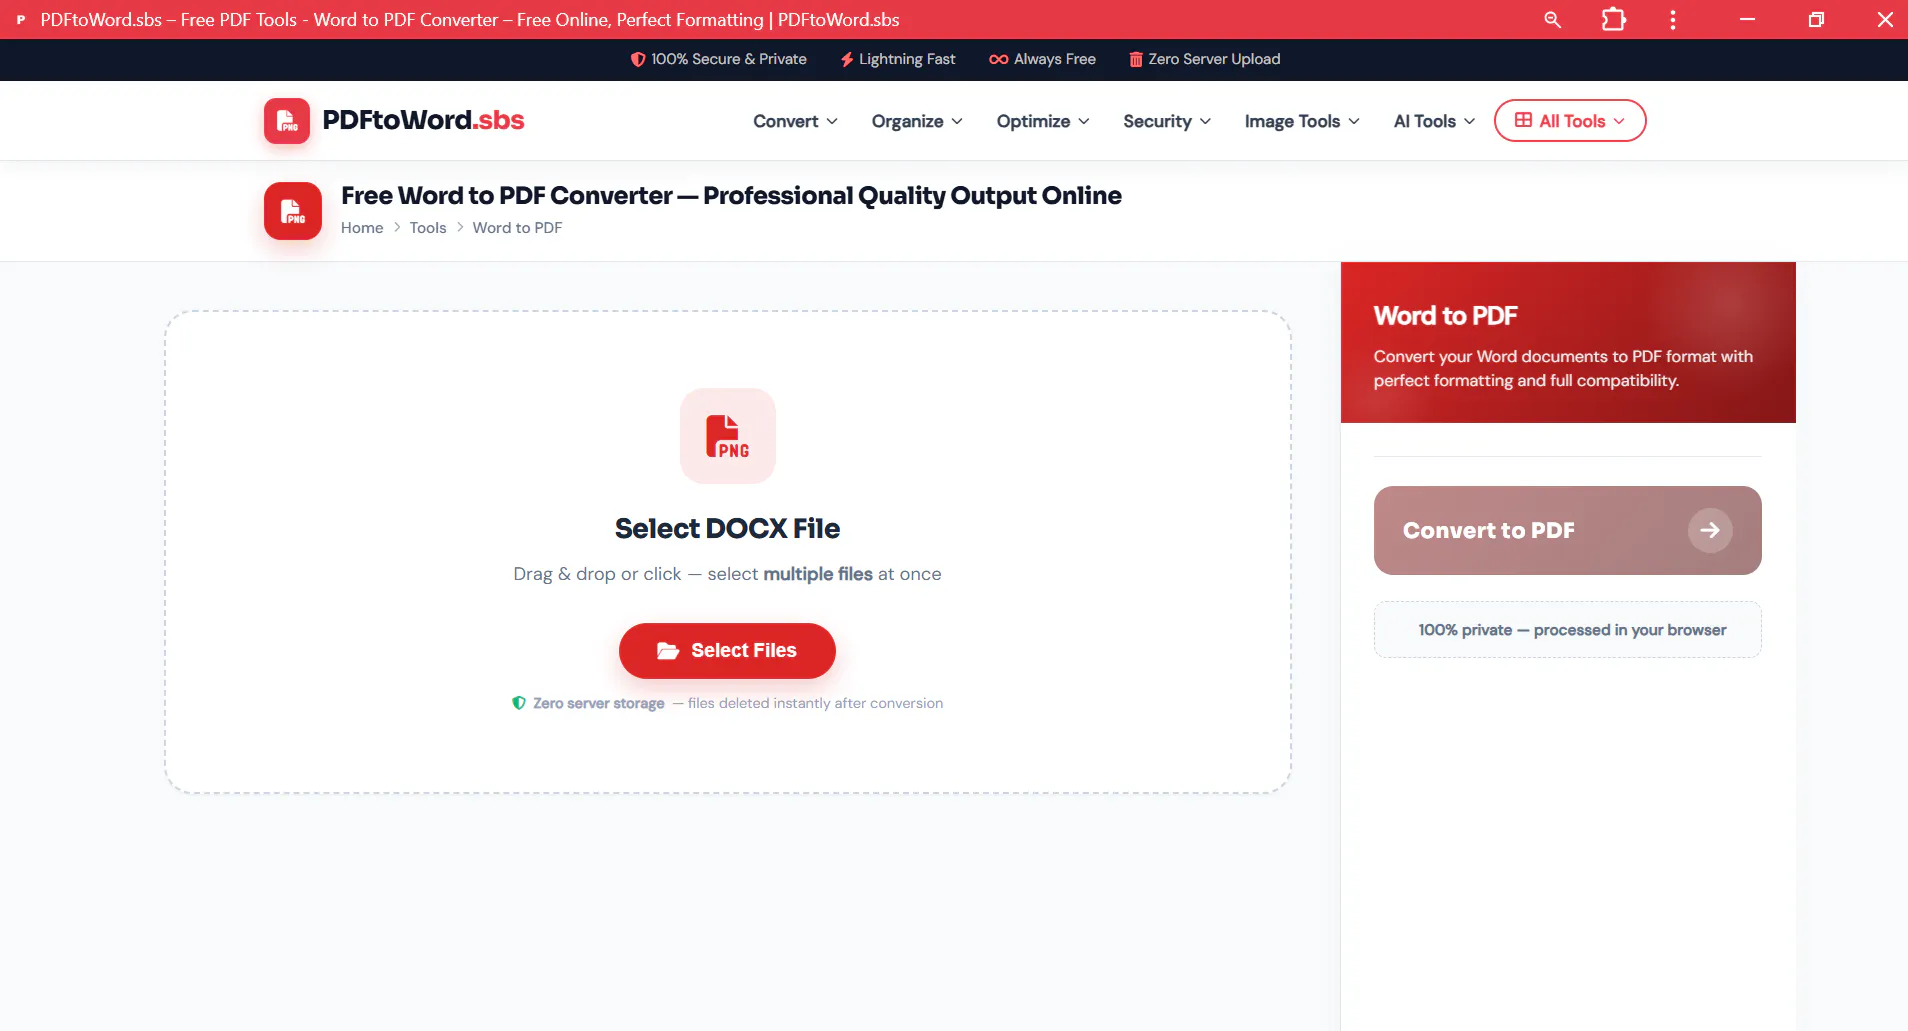Click the lightning bolt icon by Lightning Fast
The image size is (1908, 1031).
[x=847, y=60]
